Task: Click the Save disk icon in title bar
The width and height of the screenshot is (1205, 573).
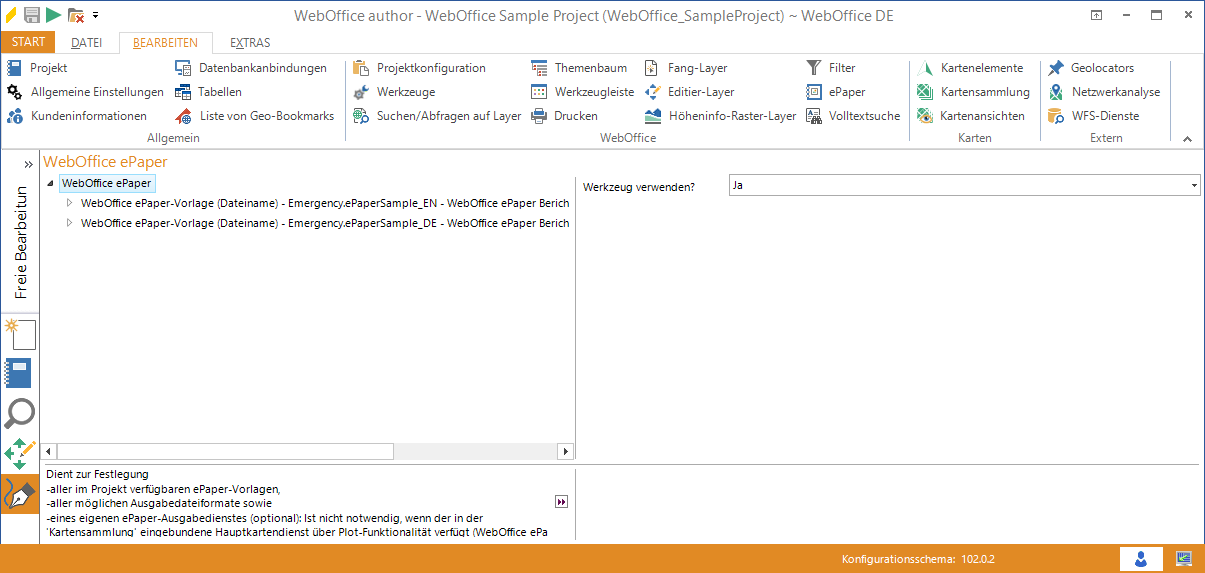Action: point(32,15)
